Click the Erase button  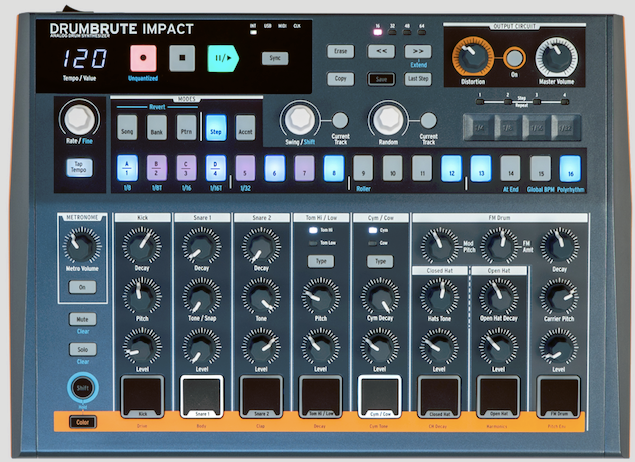tap(341, 51)
